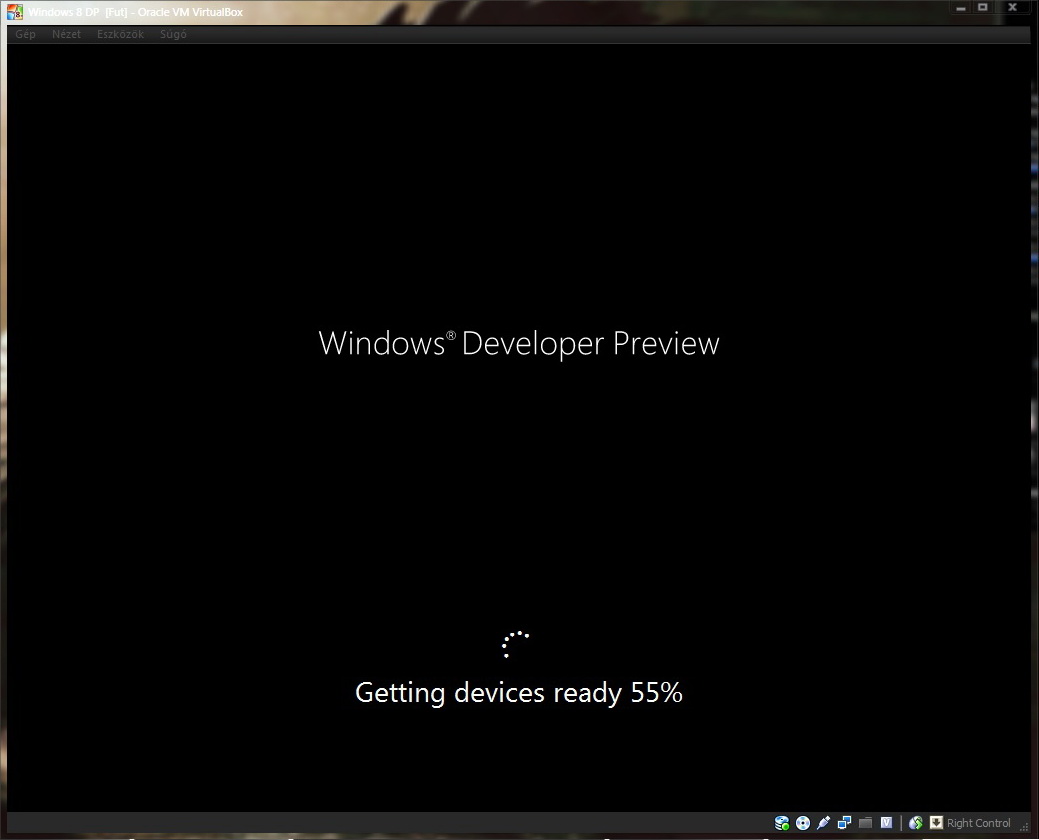Open the Súgó menu
The image size is (1039, 840).
[173, 34]
